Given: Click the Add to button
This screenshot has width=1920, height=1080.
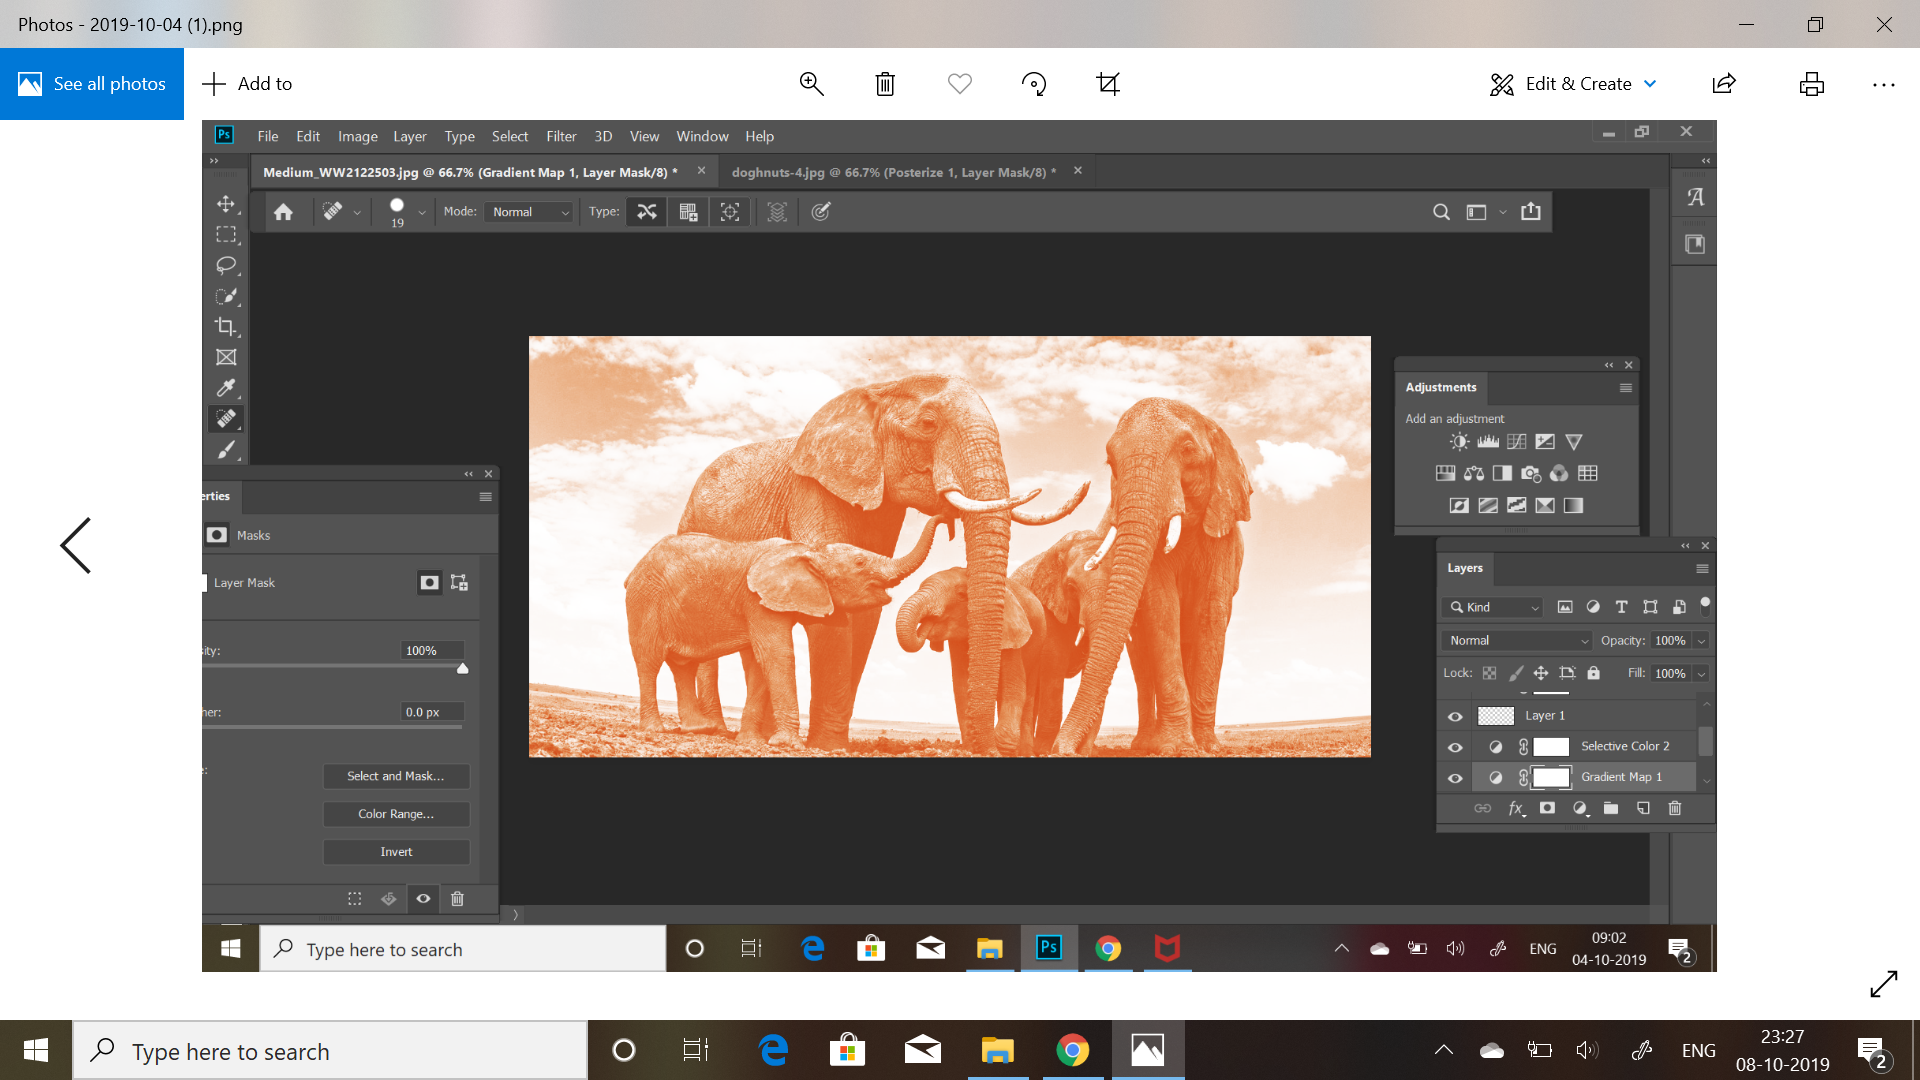Looking at the screenshot, I should [x=247, y=84].
